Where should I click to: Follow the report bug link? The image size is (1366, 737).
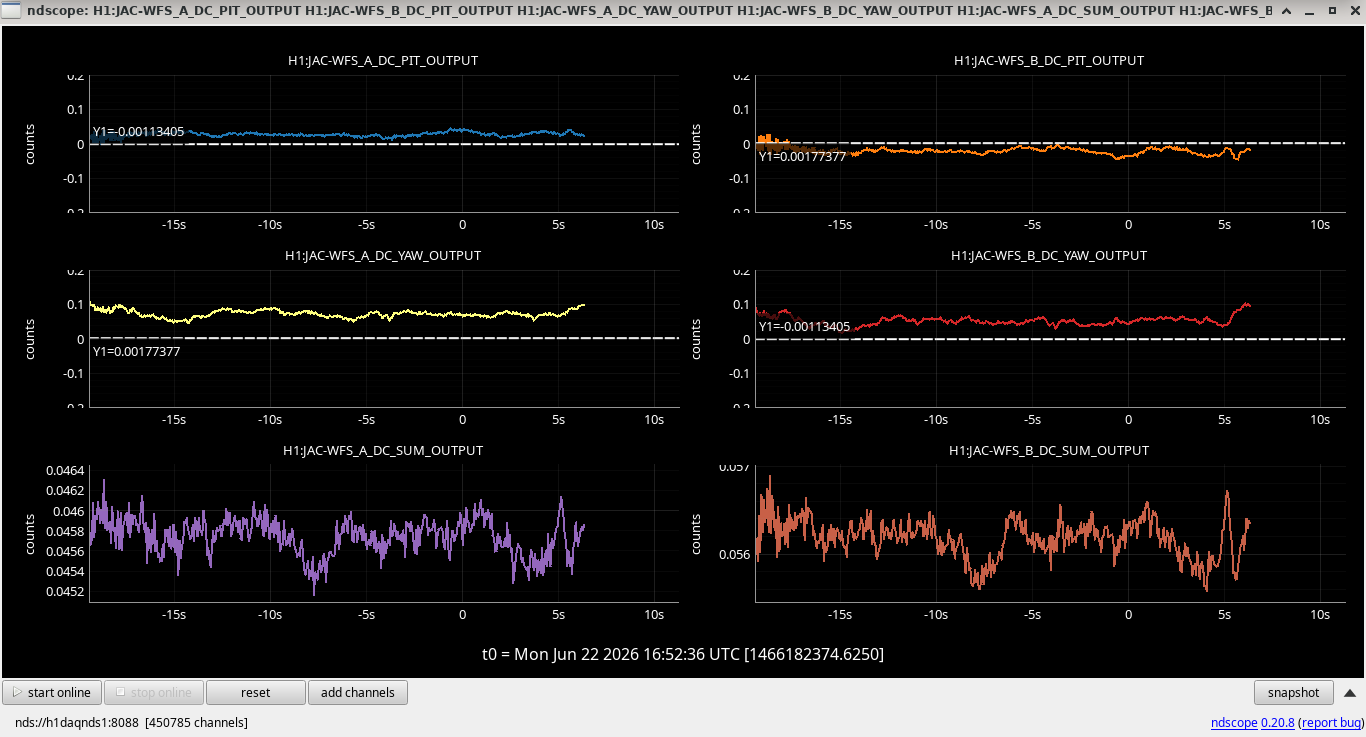[x=1329, y=722]
